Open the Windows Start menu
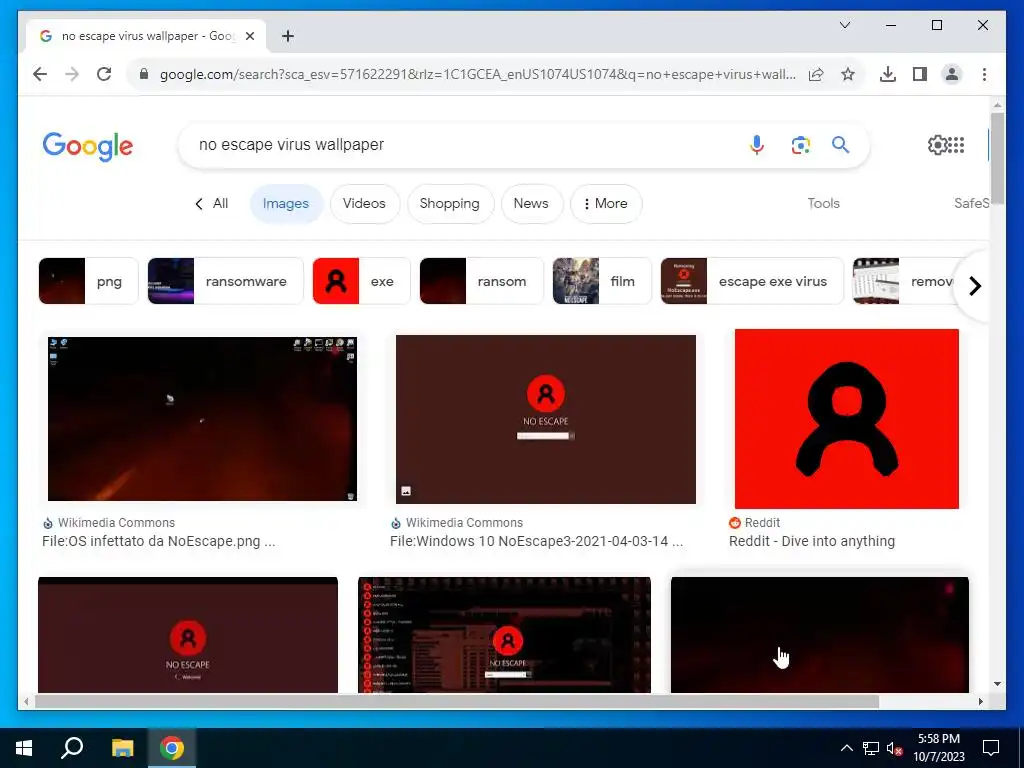Screen dimensions: 1024x768 pyautogui.click(x=24, y=748)
